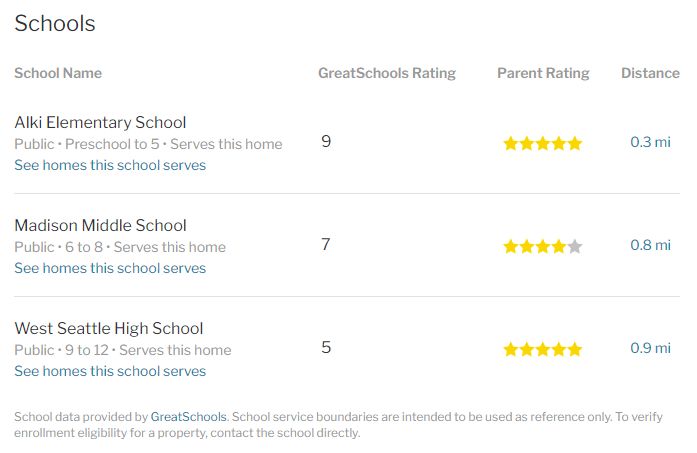697x453 pixels.
Task: Click the Distance column header
Action: 650,73
